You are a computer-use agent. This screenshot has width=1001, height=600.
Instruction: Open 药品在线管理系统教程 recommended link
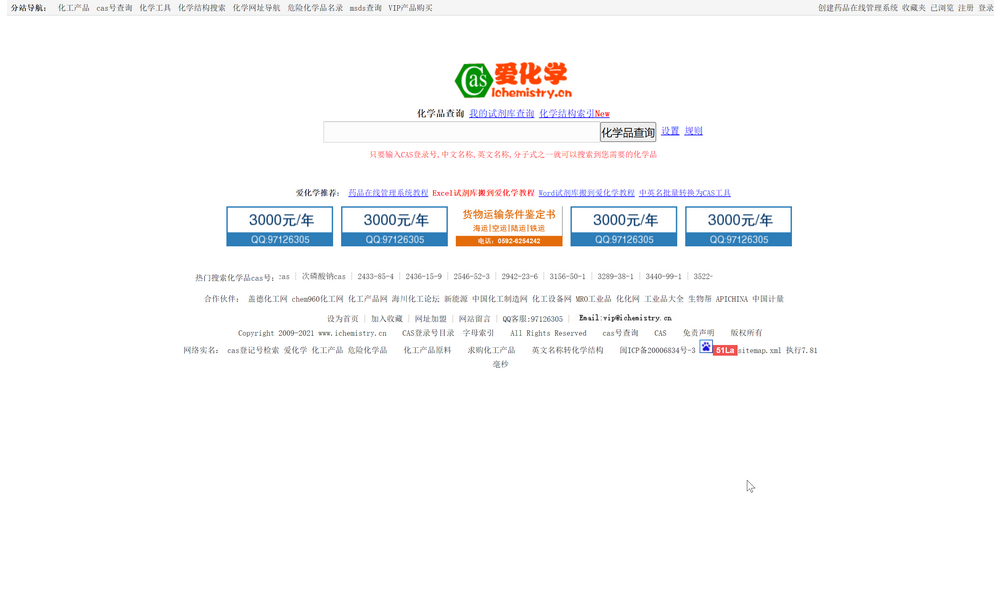[388, 193]
